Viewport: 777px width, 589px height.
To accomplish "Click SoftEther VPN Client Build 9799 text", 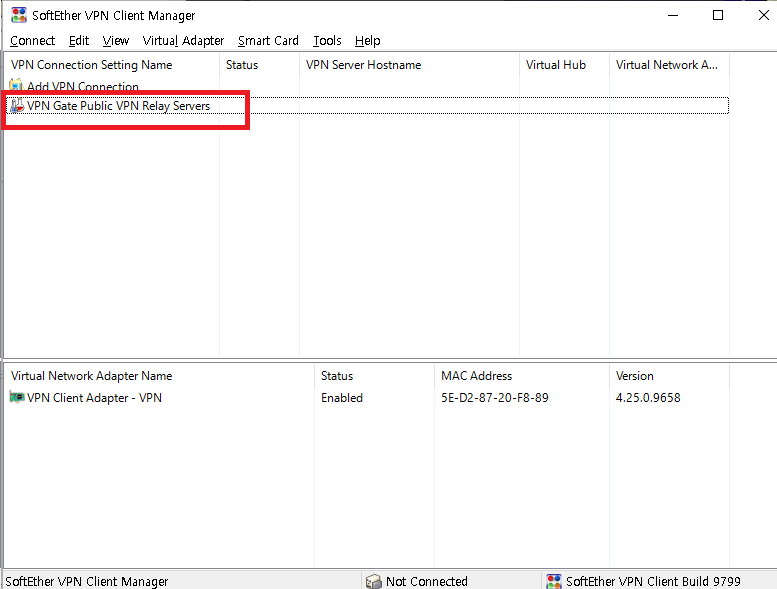I will coord(653,582).
